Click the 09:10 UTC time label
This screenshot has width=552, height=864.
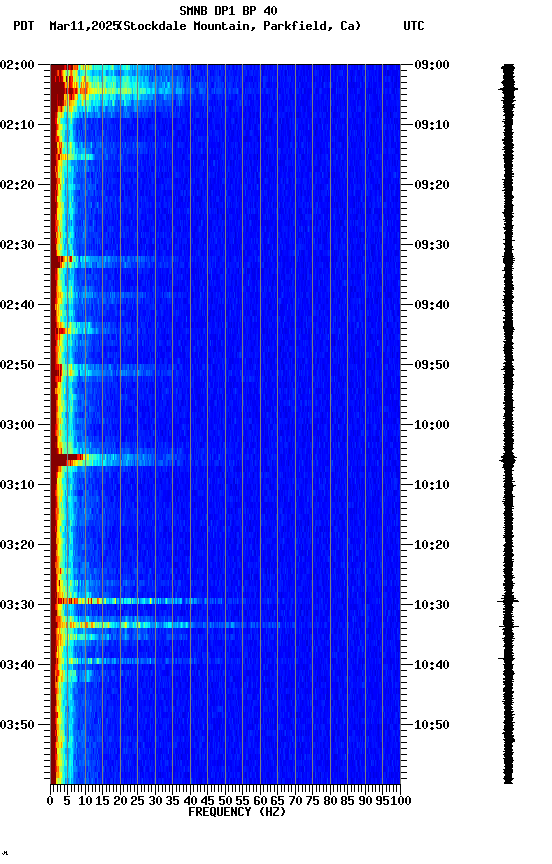432,125
